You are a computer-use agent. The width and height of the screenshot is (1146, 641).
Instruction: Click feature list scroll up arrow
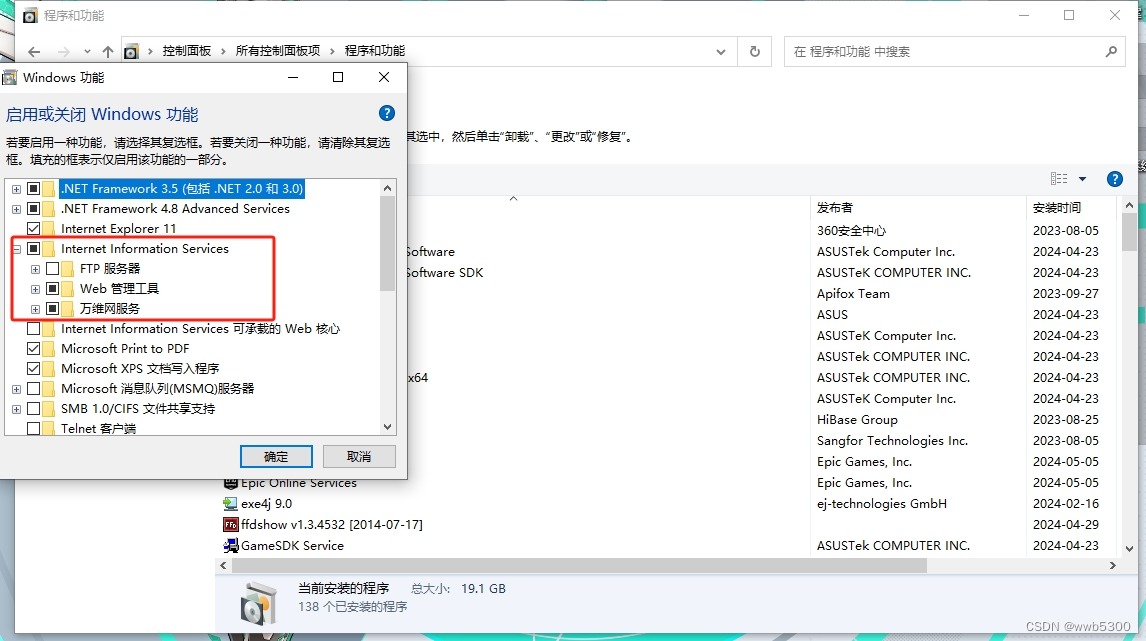pyautogui.click(x=387, y=188)
